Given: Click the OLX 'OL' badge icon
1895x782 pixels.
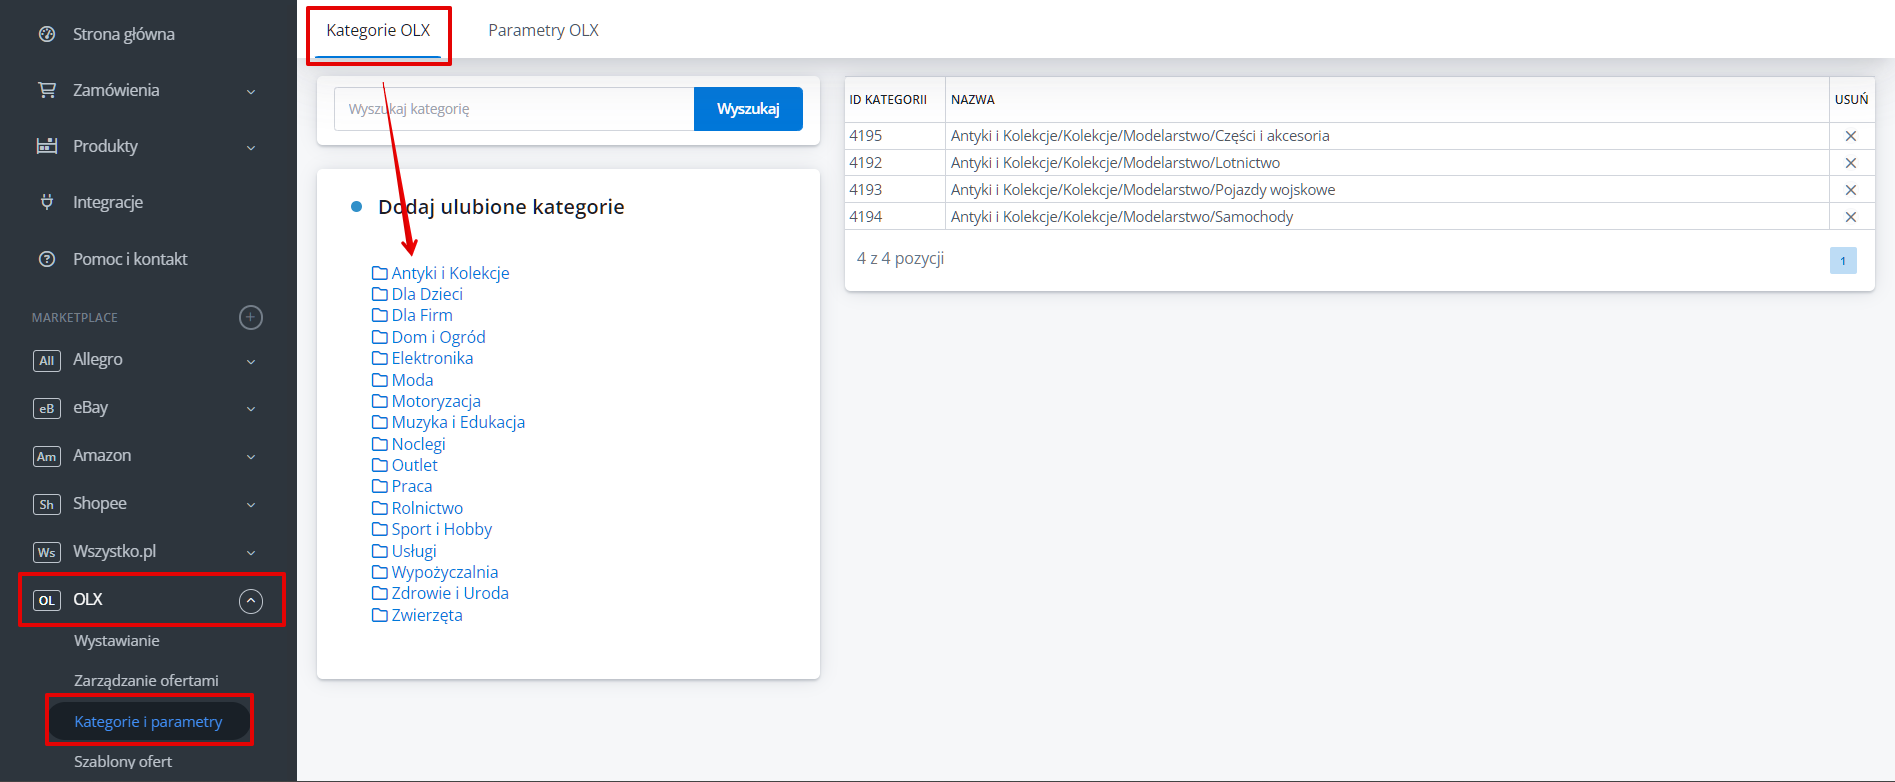Looking at the screenshot, I should pos(47,600).
